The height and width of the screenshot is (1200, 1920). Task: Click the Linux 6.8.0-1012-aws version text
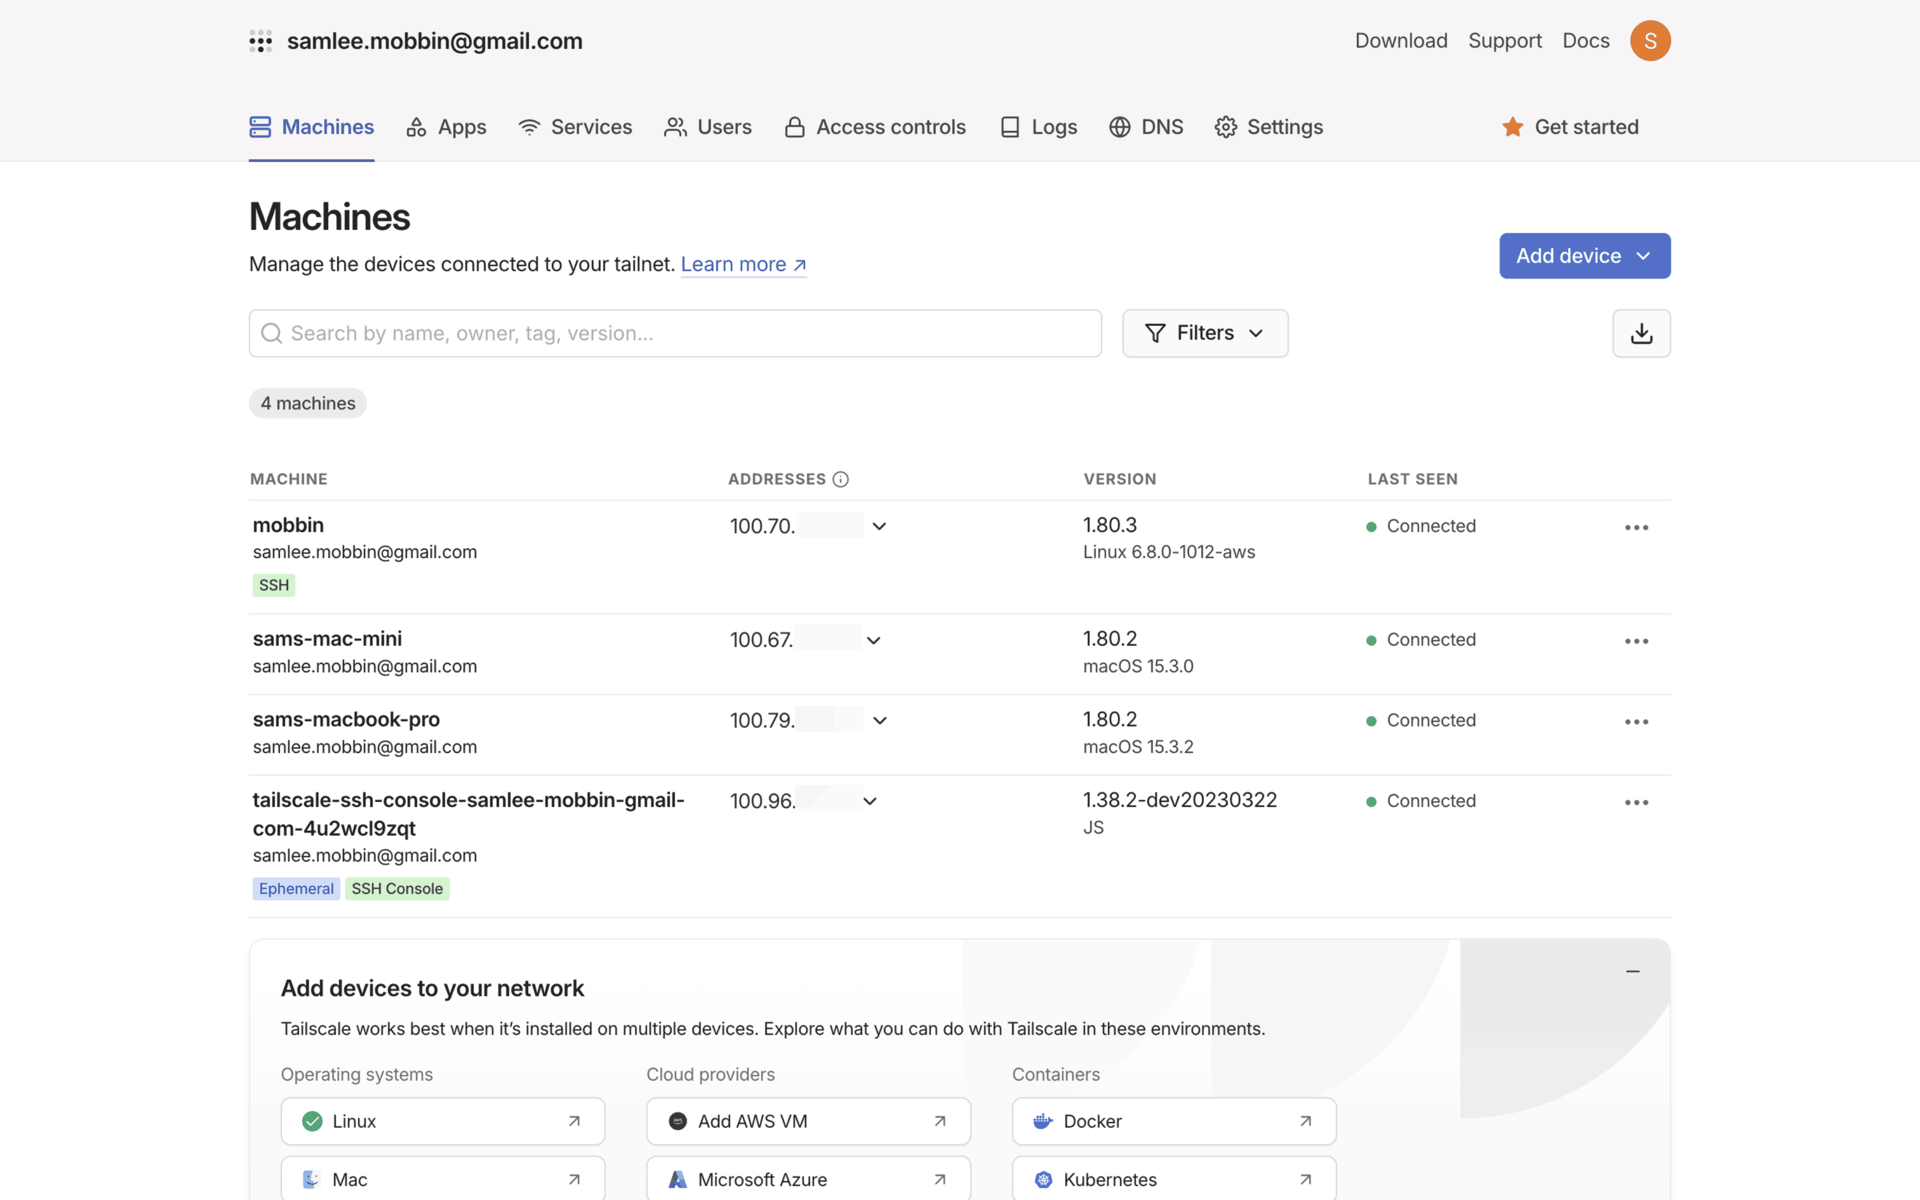(1169, 552)
